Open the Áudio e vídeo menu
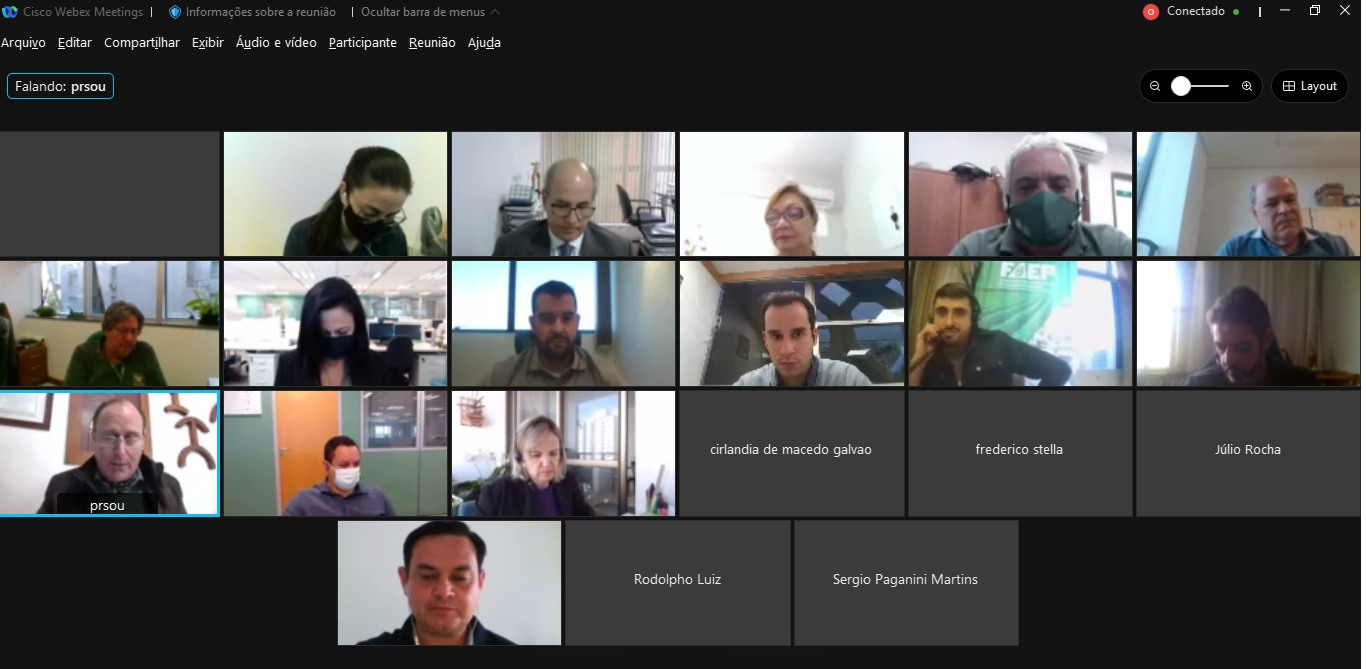 (x=276, y=43)
